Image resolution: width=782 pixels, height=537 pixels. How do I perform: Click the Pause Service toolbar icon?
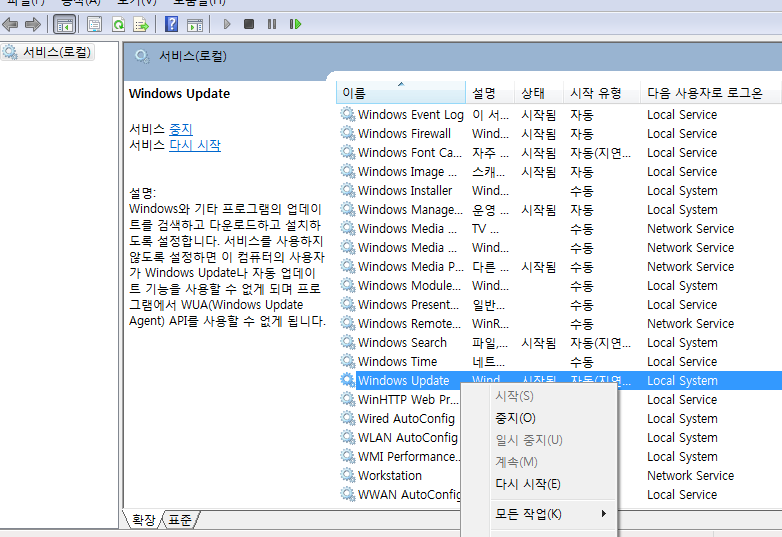pyautogui.click(x=272, y=24)
